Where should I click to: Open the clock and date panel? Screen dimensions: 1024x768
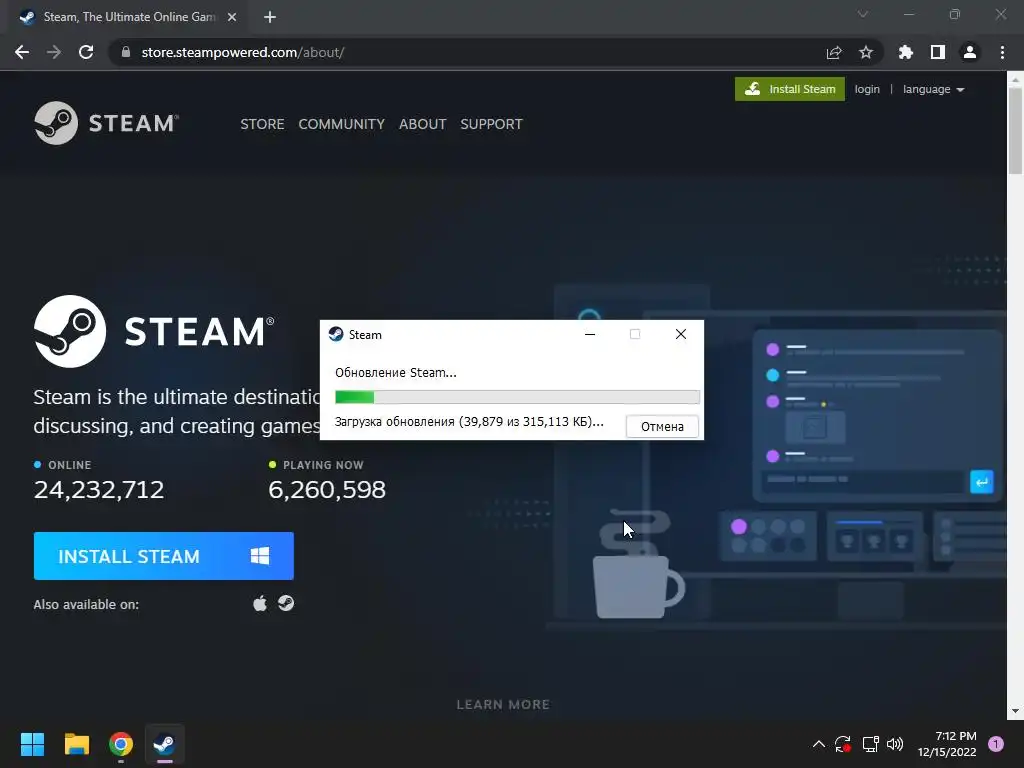click(x=947, y=744)
